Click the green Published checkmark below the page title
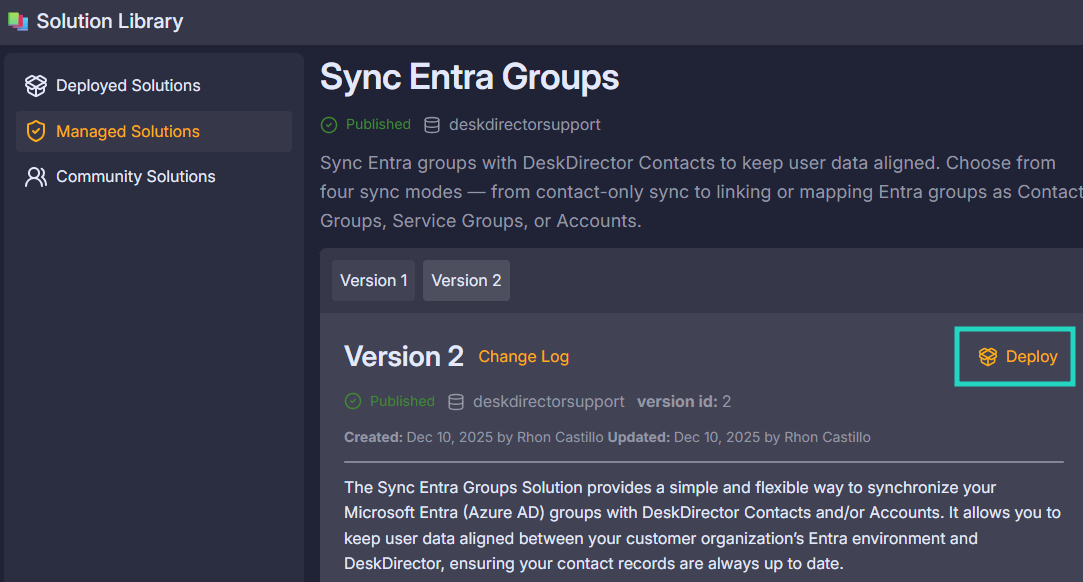Screen dimensions: 1083x582 329,125
